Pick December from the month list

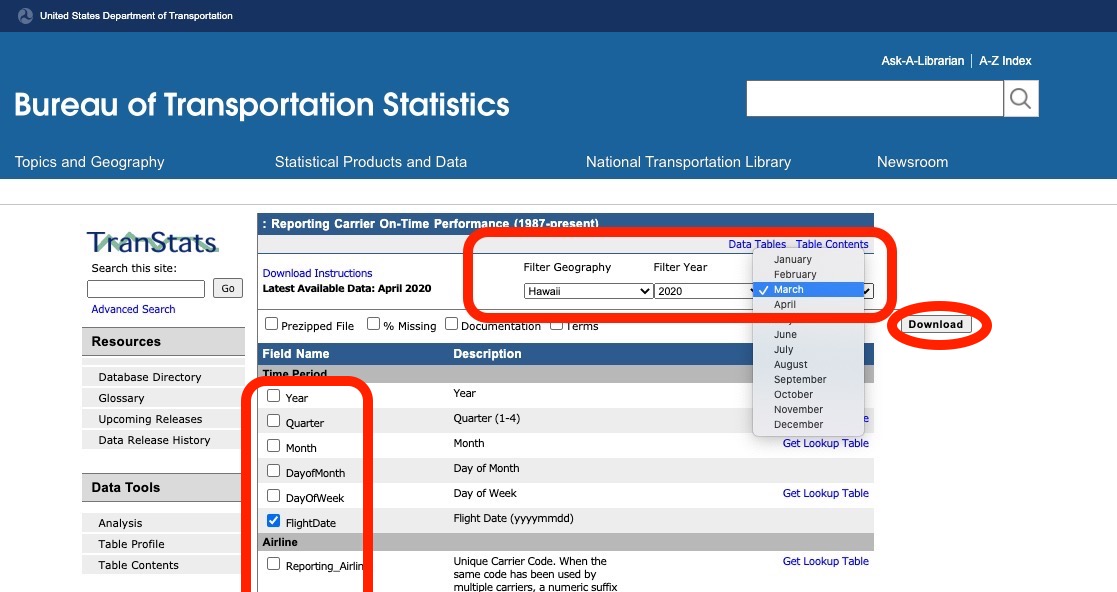(808, 424)
